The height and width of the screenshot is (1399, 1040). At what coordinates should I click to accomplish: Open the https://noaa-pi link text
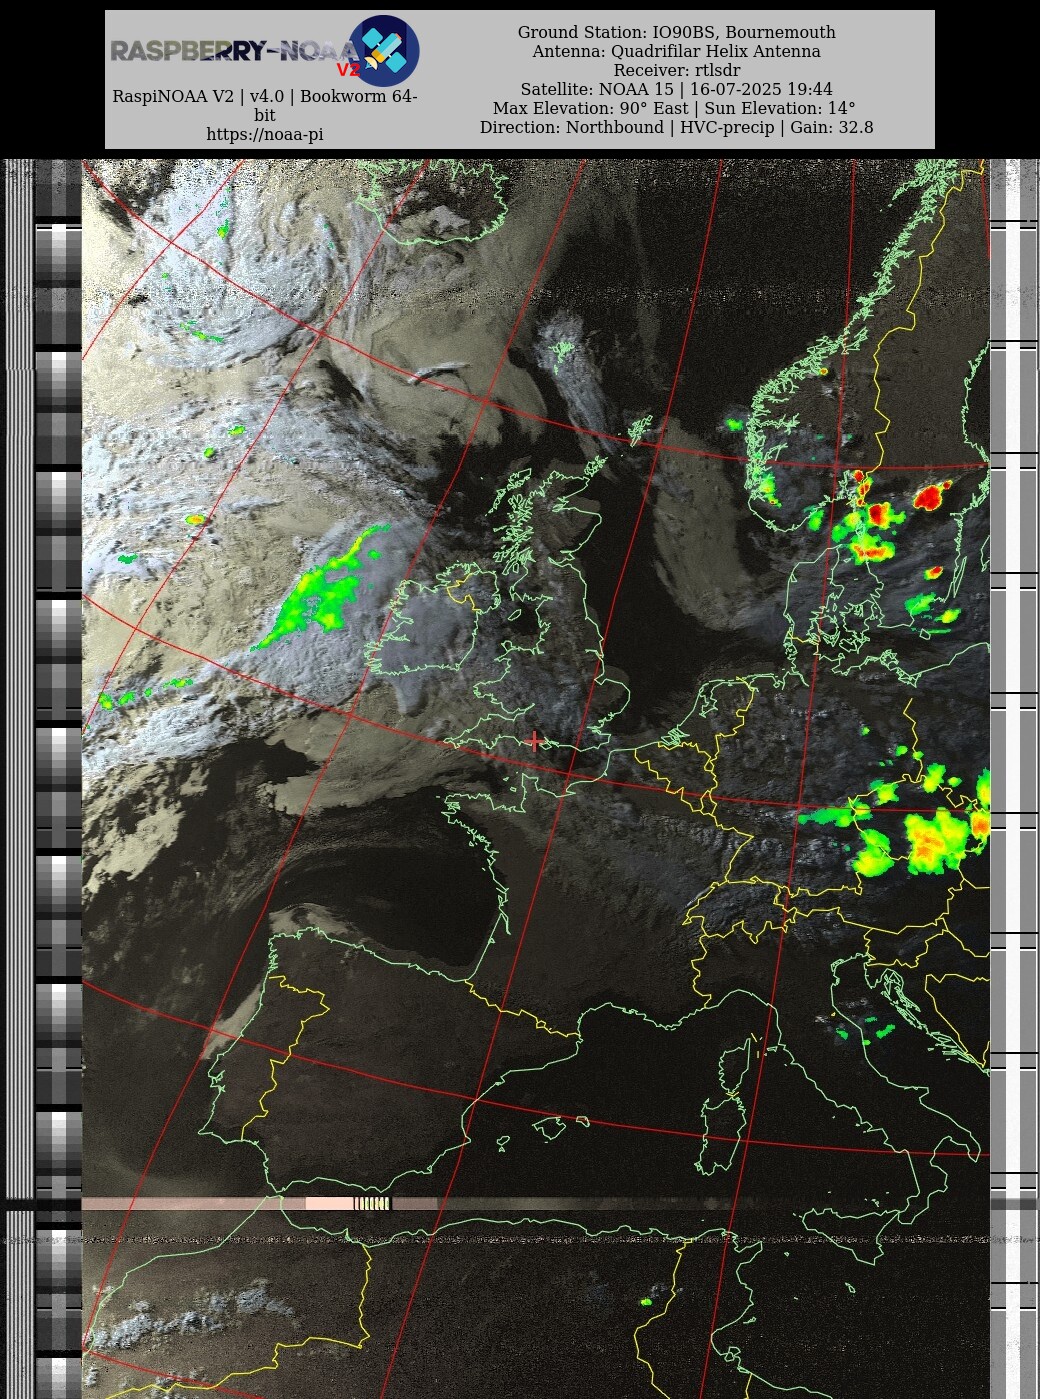point(265,134)
